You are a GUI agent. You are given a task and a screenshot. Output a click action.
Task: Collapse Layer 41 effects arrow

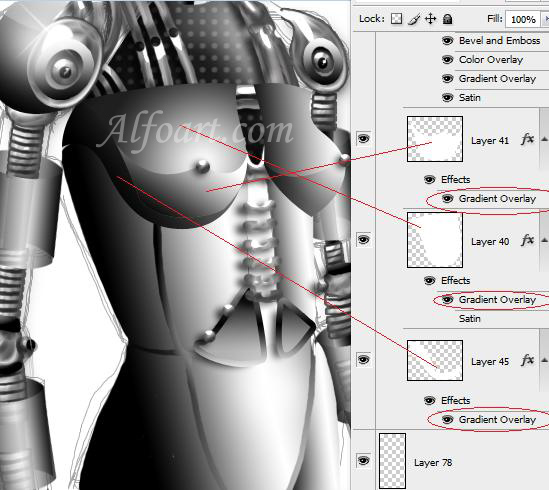tap(544, 139)
